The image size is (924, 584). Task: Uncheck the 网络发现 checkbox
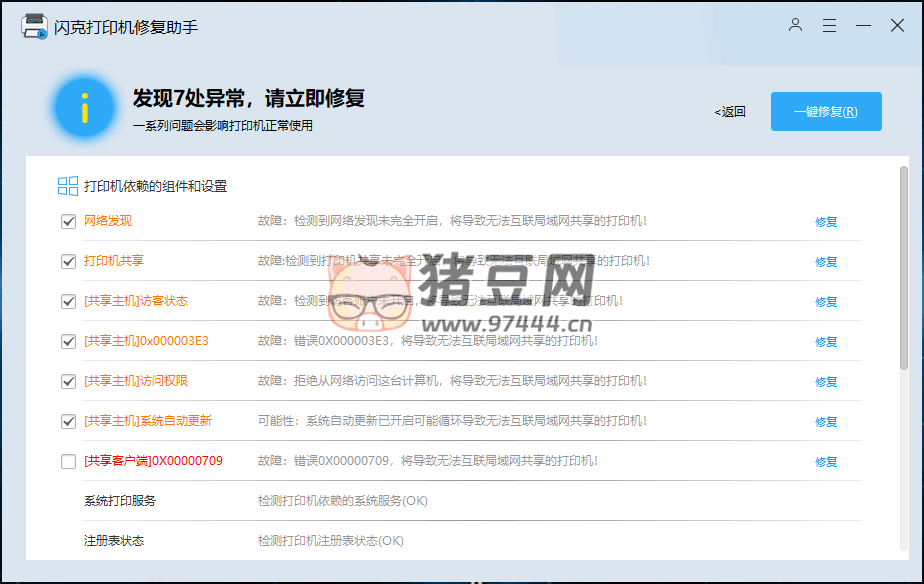(x=68, y=222)
